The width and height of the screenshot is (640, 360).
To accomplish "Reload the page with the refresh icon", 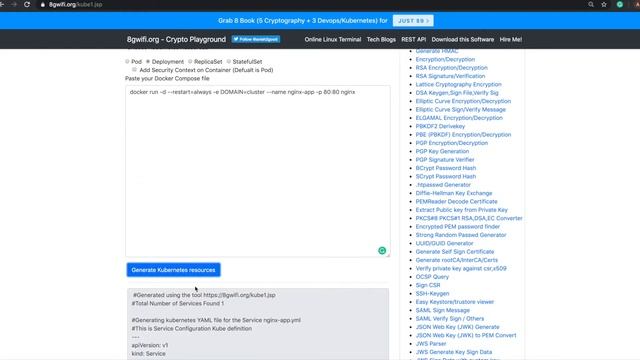I will tap(27, 4).
